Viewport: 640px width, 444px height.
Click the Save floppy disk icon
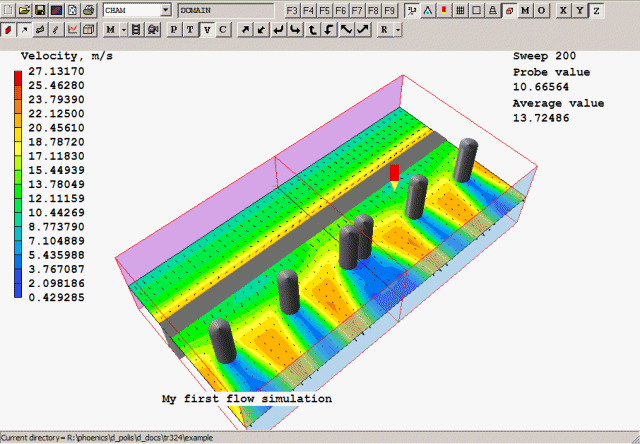pyautogui.click(x=40, y=10)
